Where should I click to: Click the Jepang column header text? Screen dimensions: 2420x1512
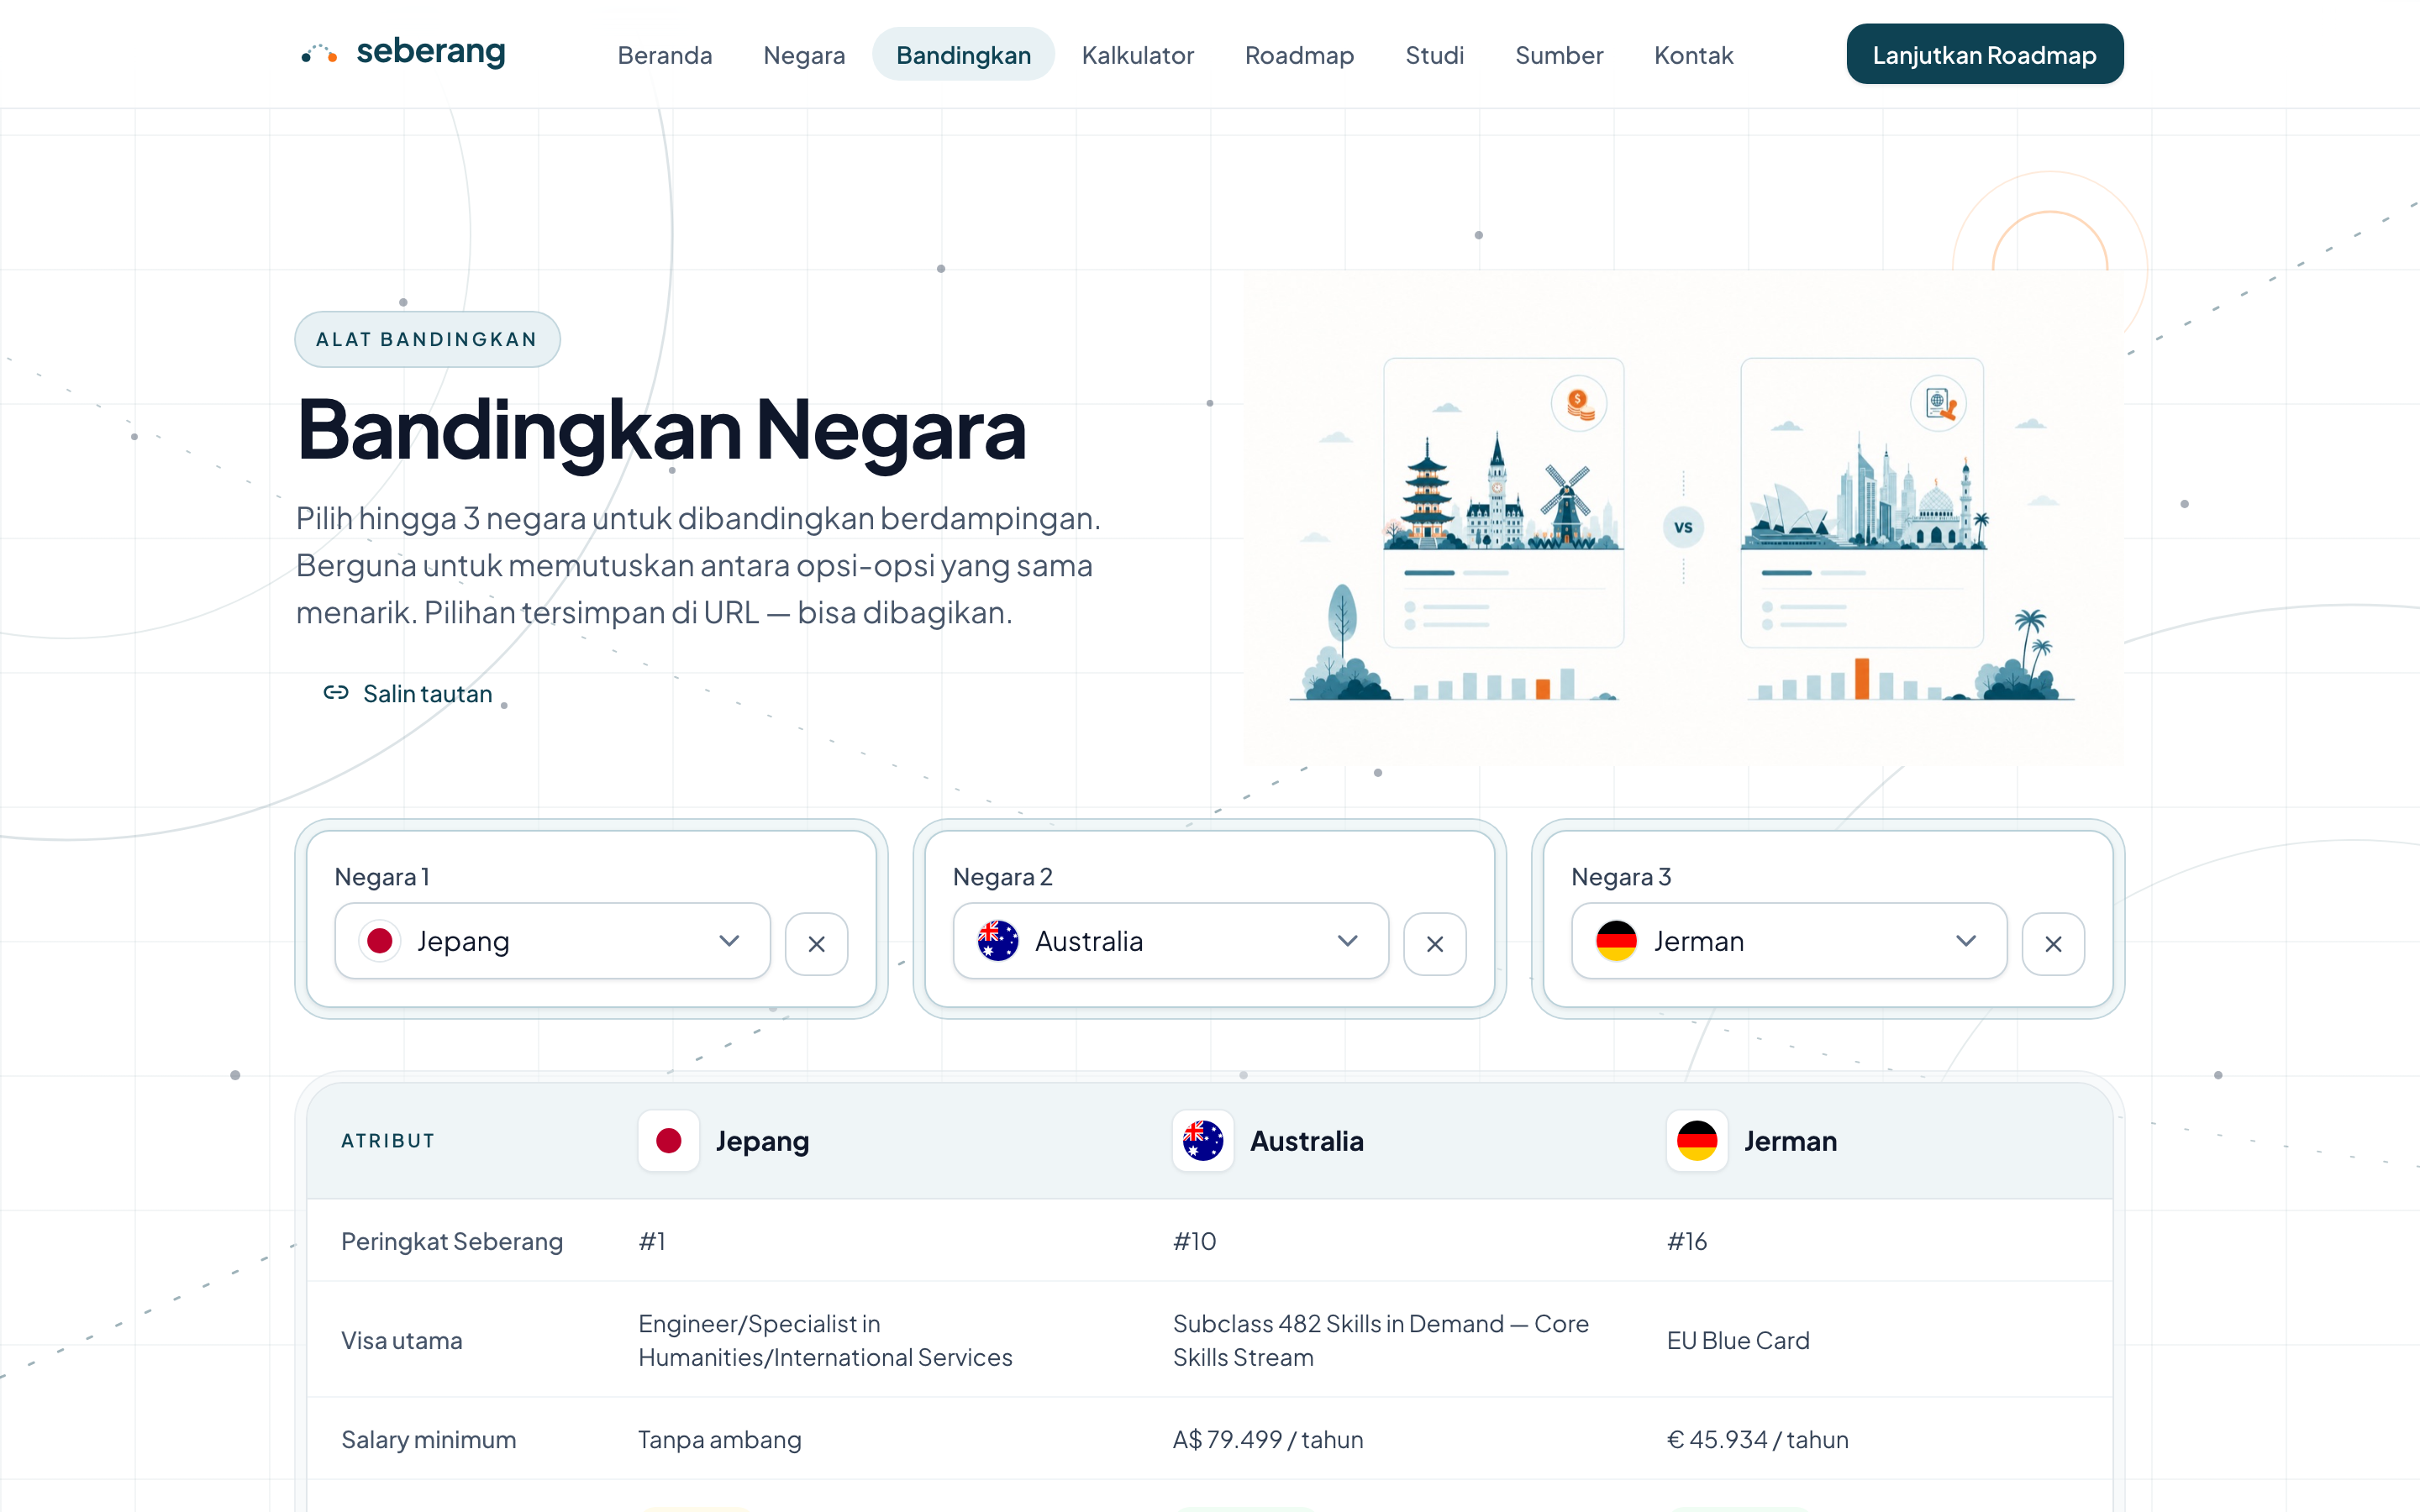(762, 1140)
